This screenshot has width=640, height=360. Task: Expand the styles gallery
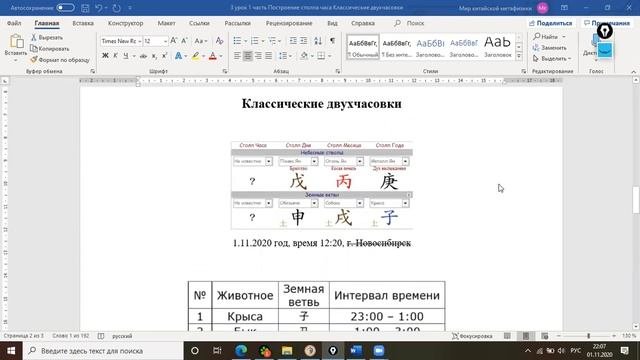(519, 56)
